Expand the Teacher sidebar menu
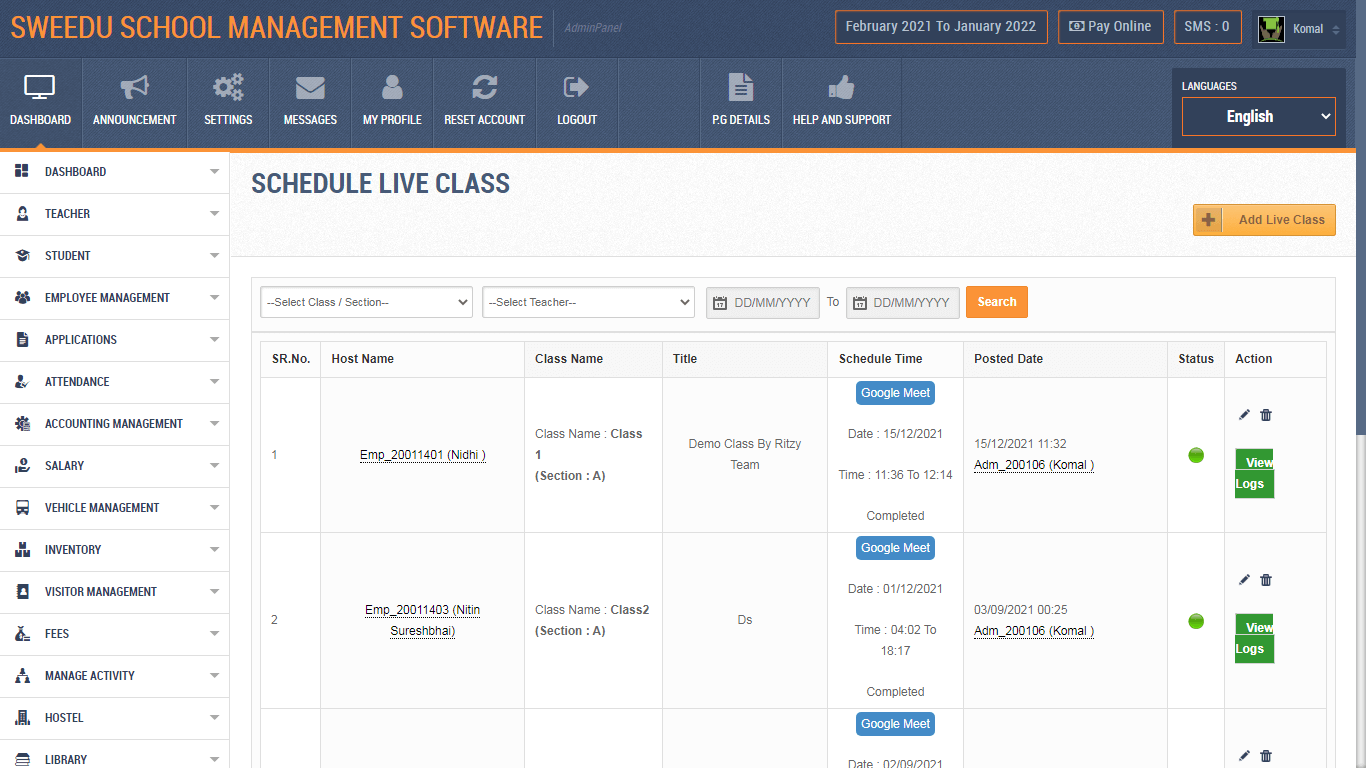Viewport: 1366px width, 768px height. click(114, 214)
